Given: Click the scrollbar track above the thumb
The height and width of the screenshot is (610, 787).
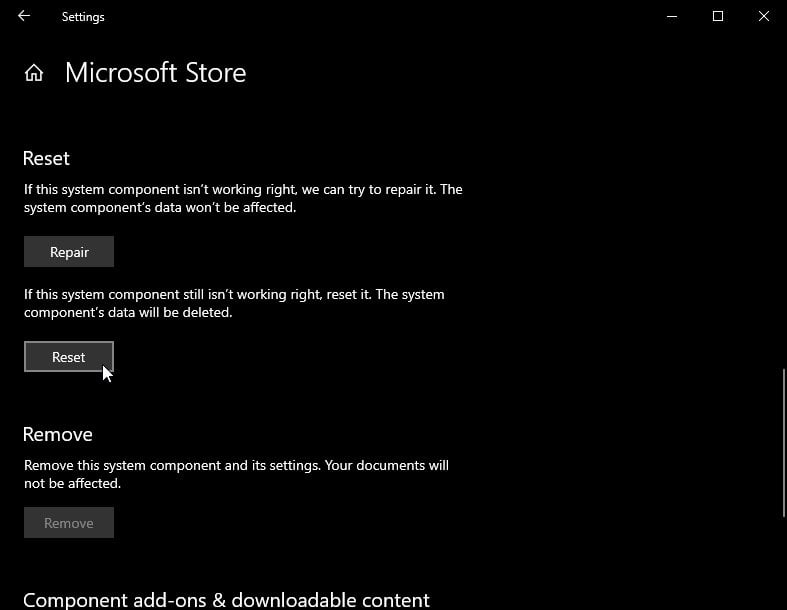Looking at the screenshot, I should pos(783,201).
